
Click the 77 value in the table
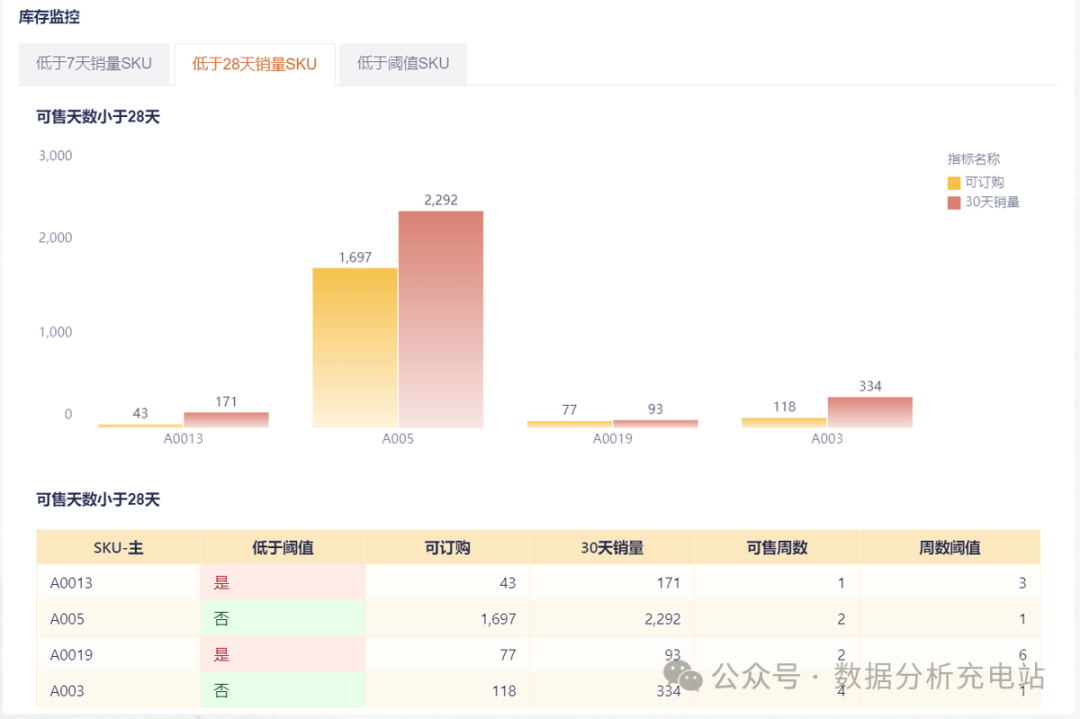point(508,655)
